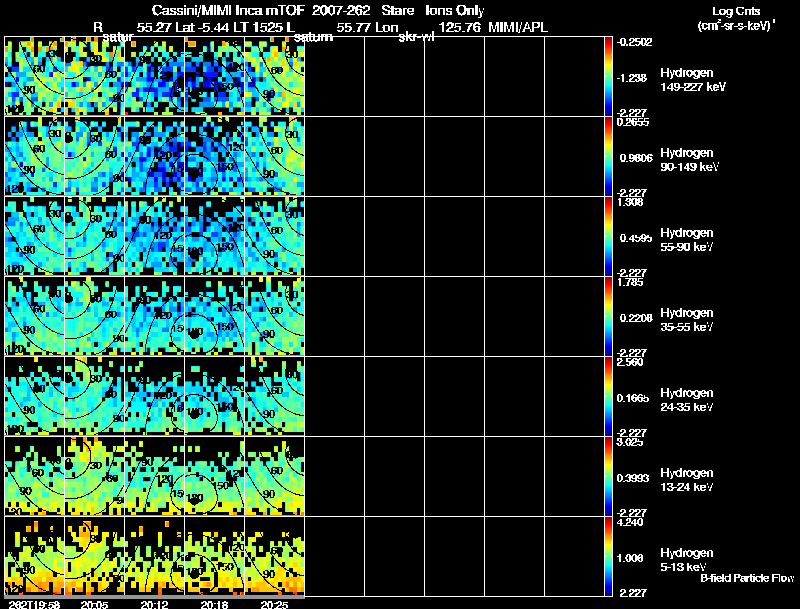Click the 262T19:58 start time label
800x609 pixels.
(31, 603)
